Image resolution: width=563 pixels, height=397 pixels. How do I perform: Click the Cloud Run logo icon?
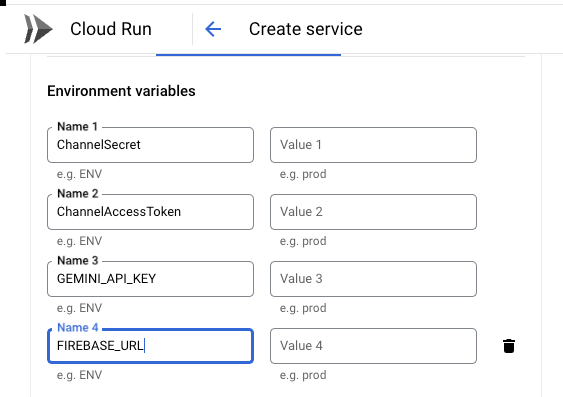click(38, 29)
